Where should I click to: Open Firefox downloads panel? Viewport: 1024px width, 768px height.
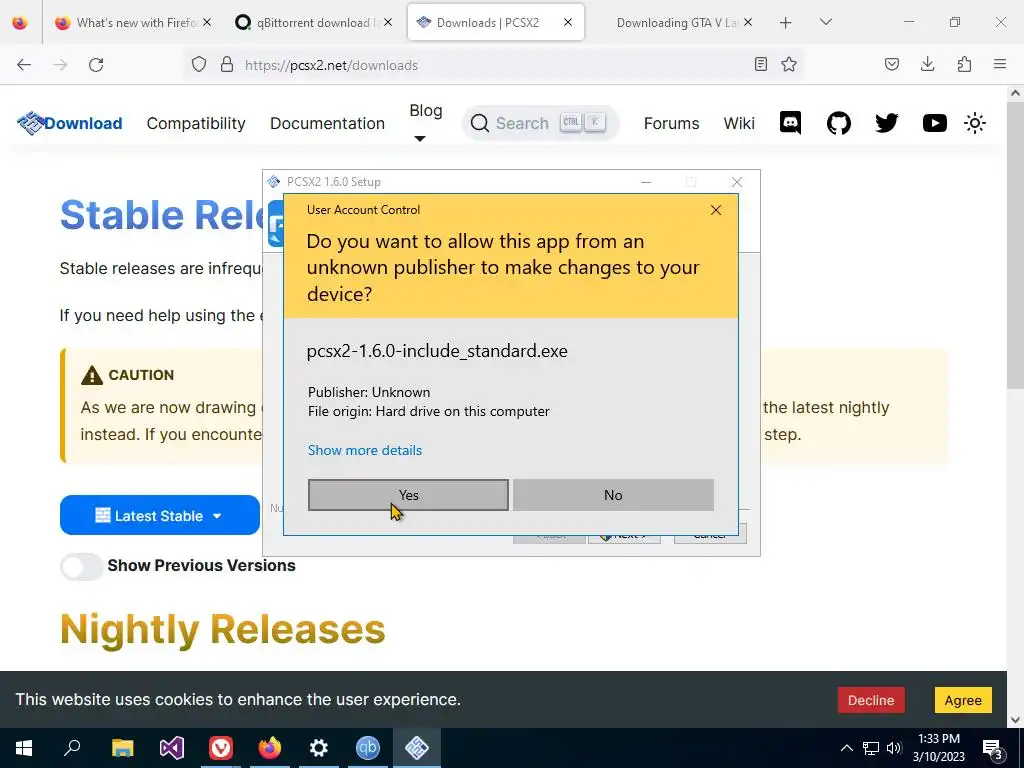coord(927,64)
